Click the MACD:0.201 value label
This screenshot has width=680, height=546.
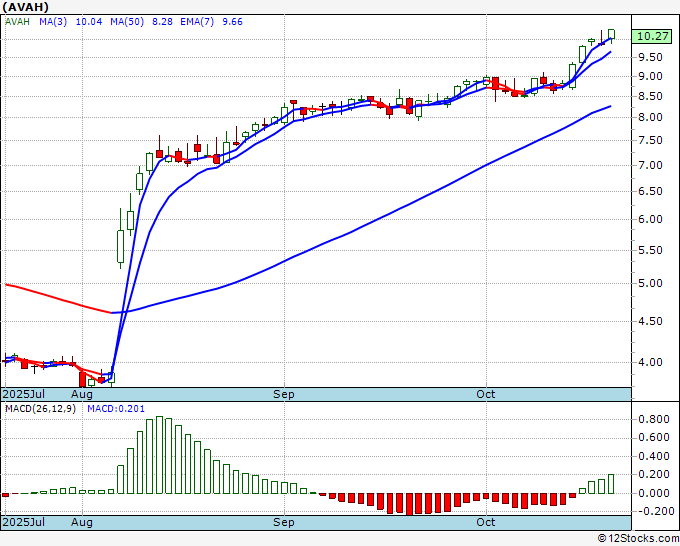(116, 409)
